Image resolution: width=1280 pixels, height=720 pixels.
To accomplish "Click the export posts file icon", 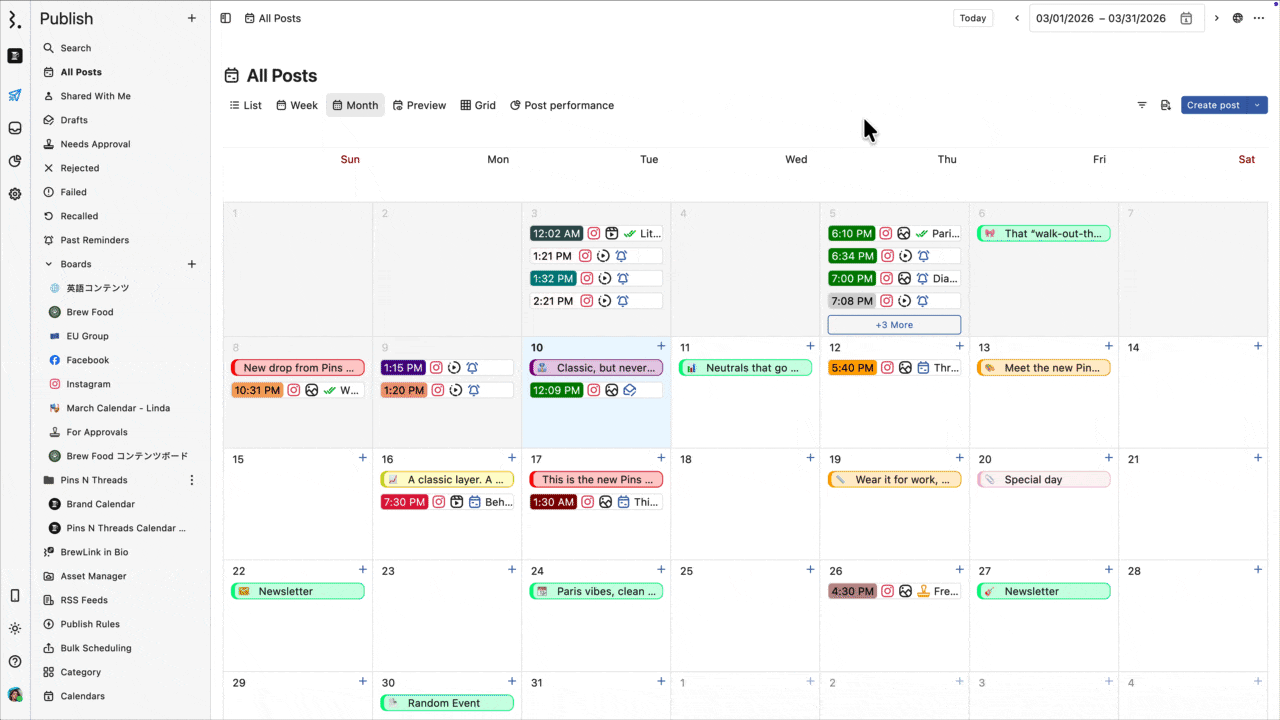I will click(x=1165, y=105).
